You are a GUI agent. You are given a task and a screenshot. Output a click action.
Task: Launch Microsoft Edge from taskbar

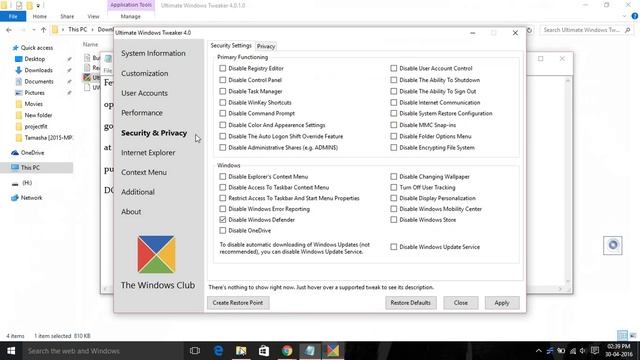(x=218, y=351)
